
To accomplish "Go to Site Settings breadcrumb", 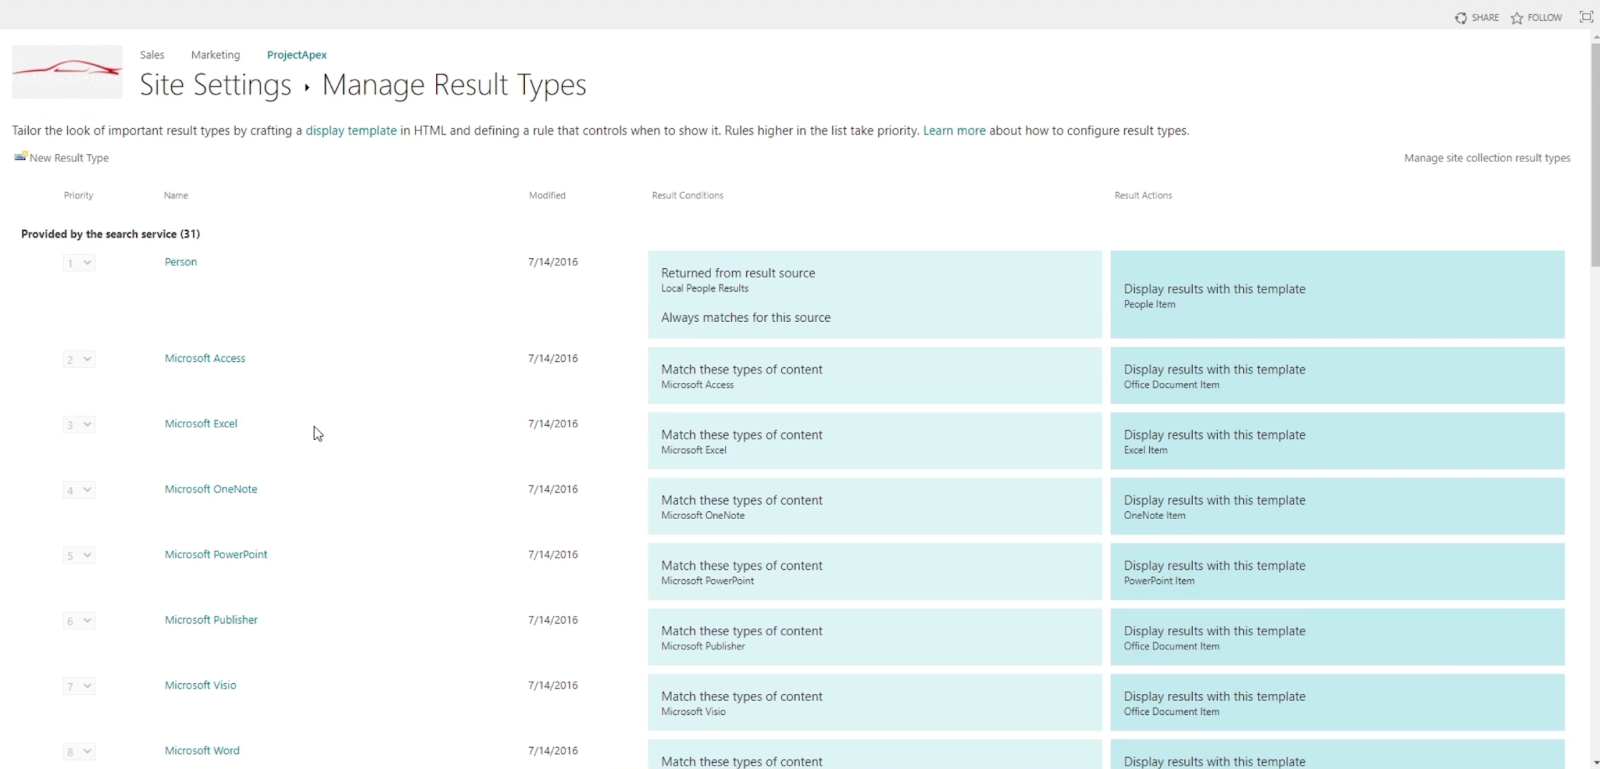I will (x=216, y=85).
